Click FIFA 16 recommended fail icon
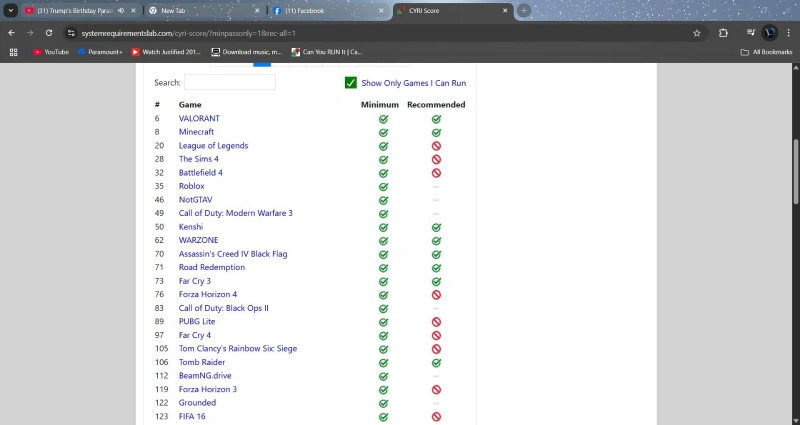 [436, 417]
